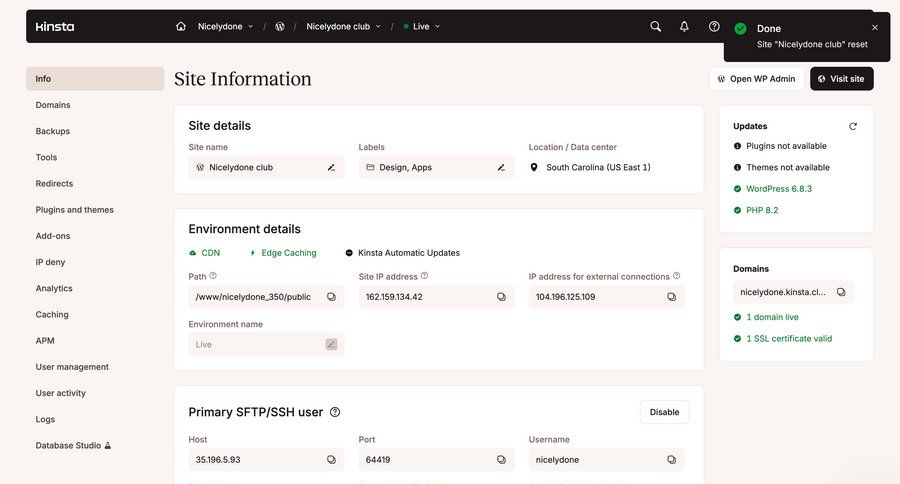
Task: Open the search magnifier icon
Action: click(655, 26)
